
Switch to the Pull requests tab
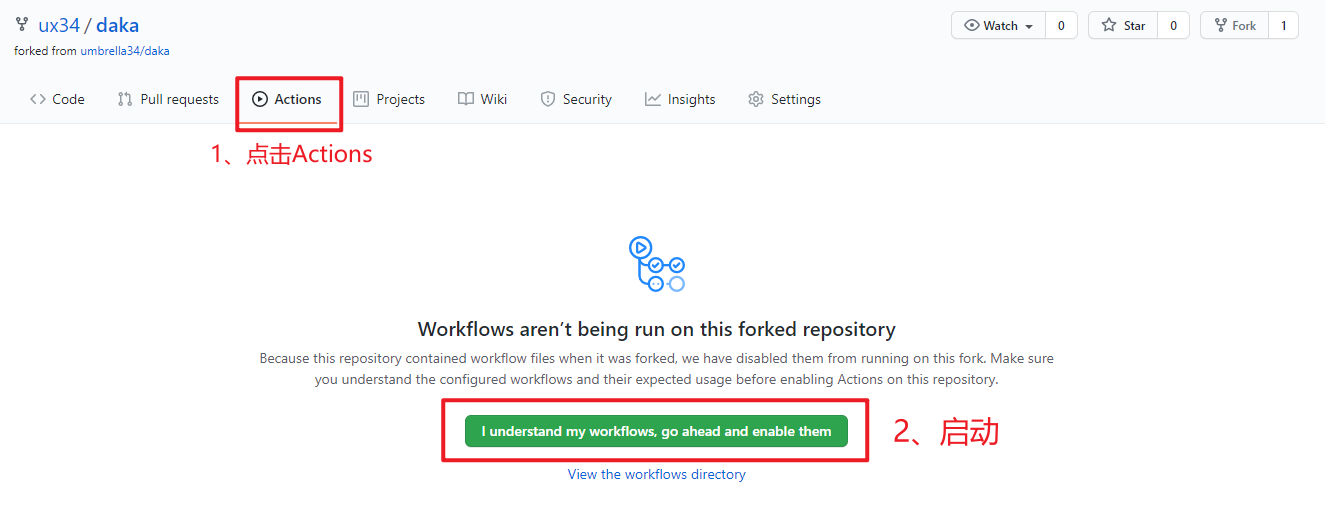[x=168, y=99]
